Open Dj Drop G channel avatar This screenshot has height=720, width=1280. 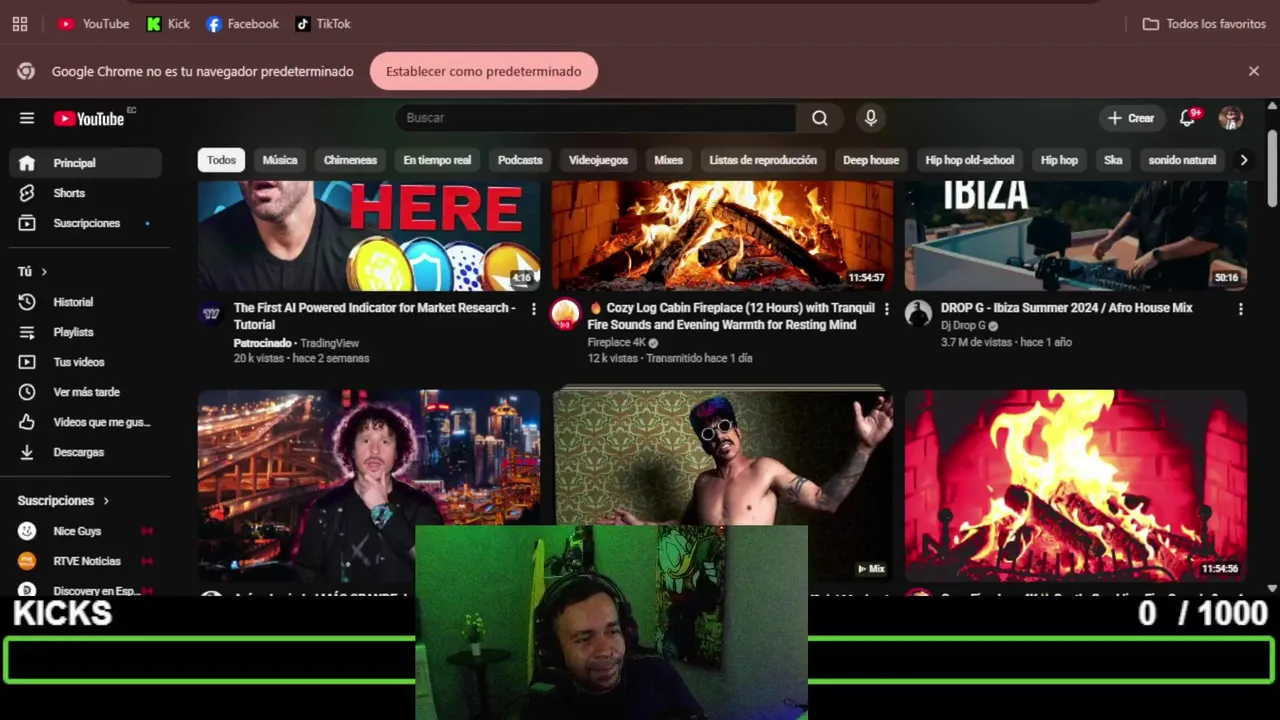pyautogui.click(x=918, y=313)
